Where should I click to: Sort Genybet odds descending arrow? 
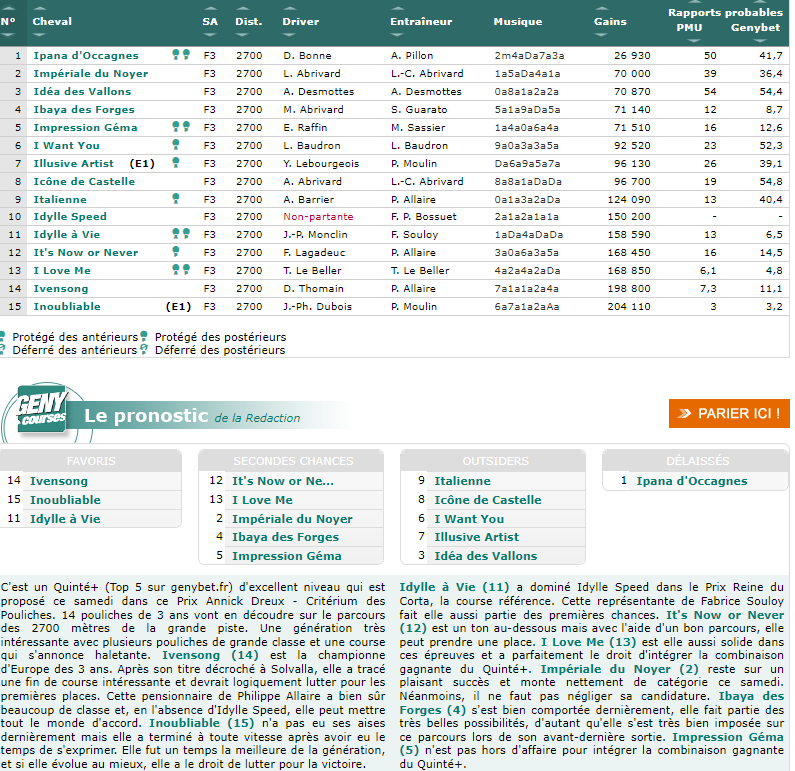click(x=761, y=41)
